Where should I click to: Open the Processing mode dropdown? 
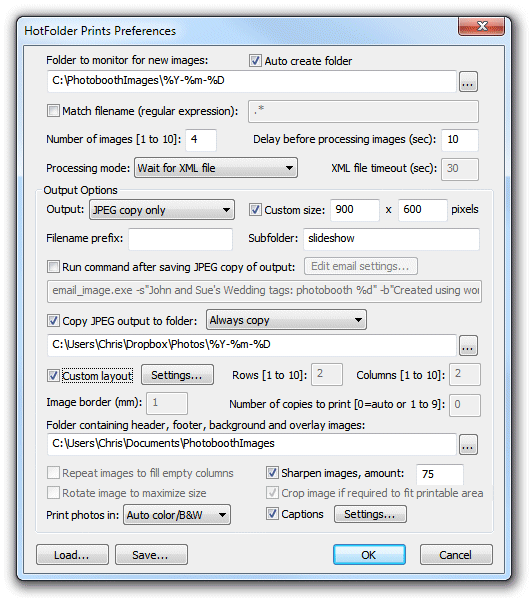(x=216, y=168)
